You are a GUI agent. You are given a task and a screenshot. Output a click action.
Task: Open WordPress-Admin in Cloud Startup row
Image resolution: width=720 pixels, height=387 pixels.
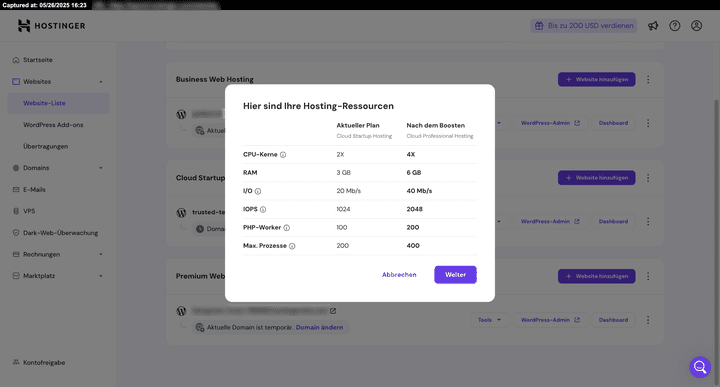(550, 221)
